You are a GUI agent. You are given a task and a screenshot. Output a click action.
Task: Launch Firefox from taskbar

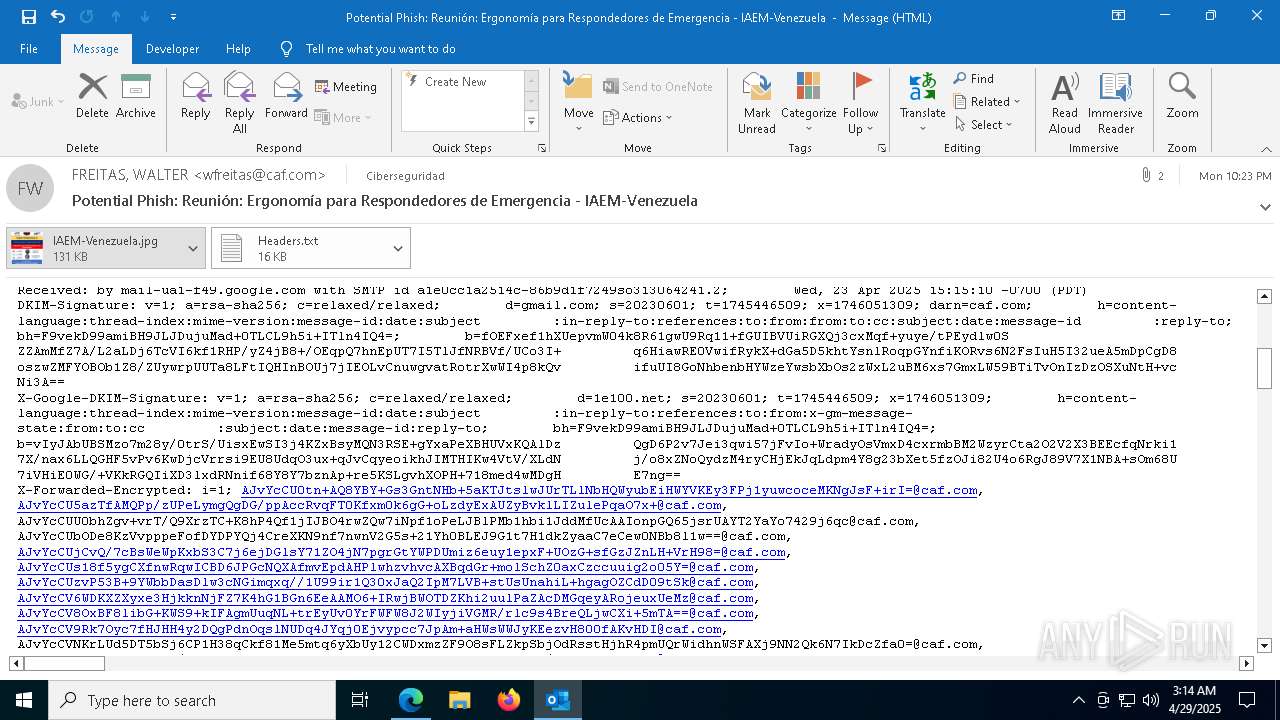[508, 700]
